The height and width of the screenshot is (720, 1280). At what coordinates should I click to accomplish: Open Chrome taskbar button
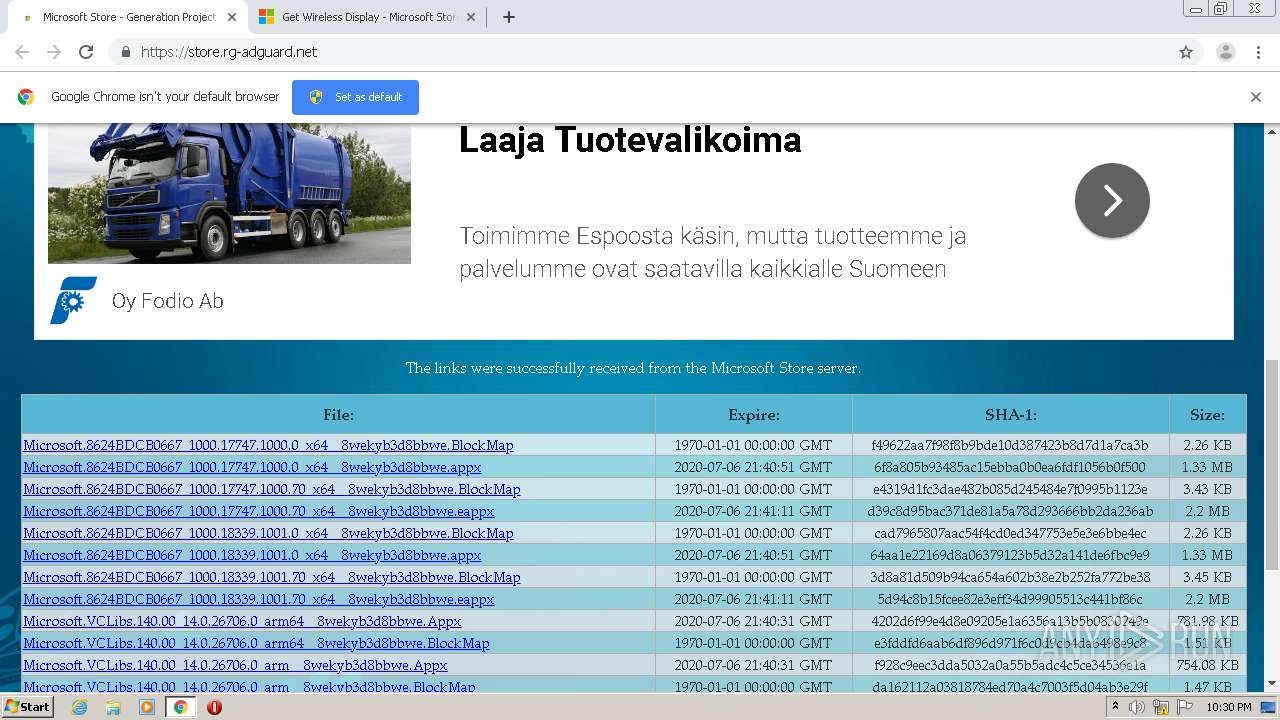(180, 707)
